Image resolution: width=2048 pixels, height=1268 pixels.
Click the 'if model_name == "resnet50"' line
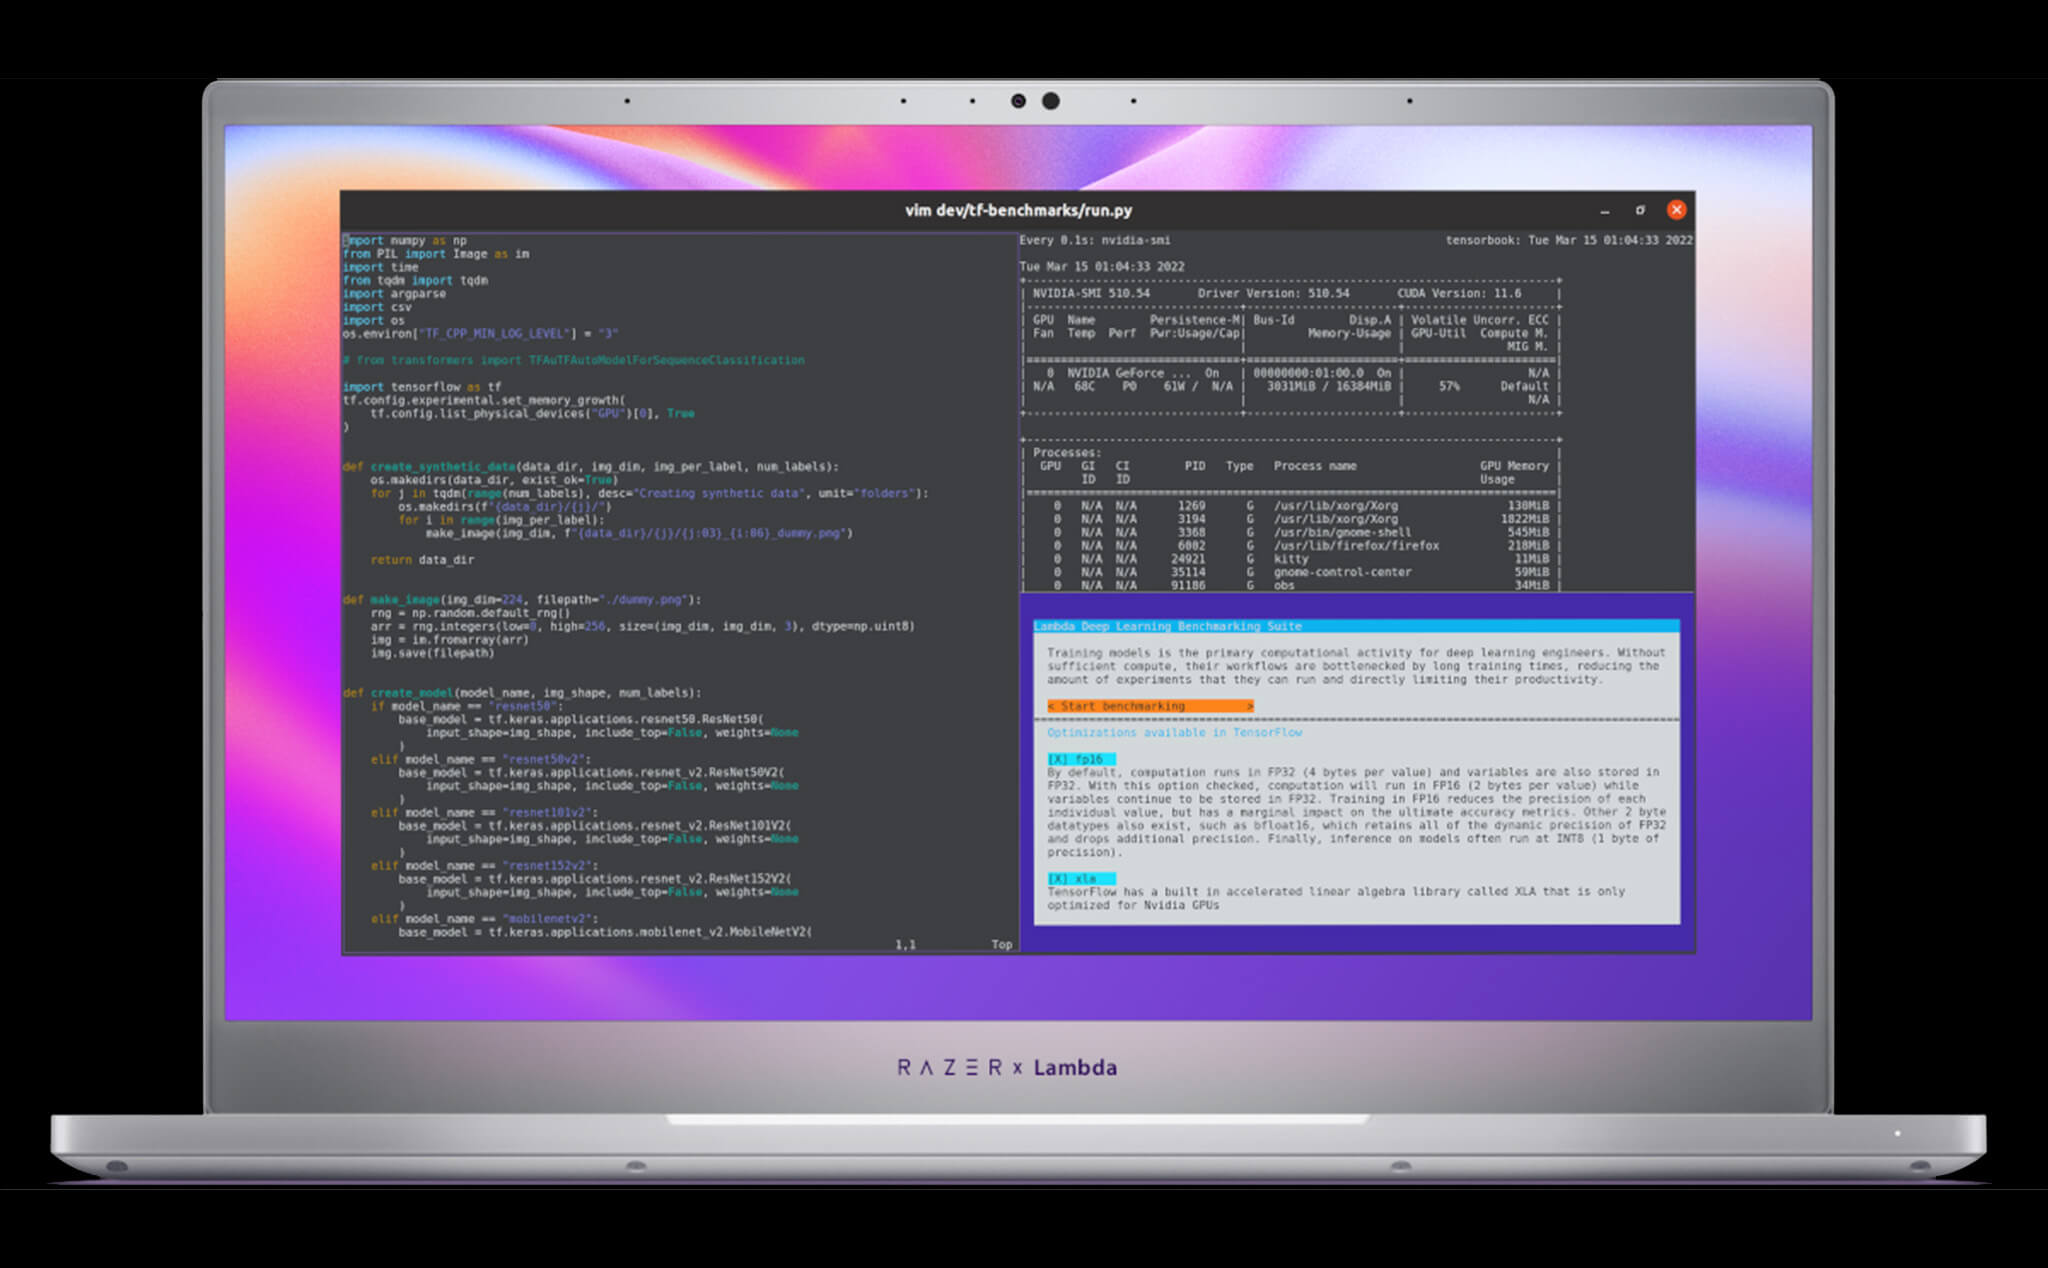pos(467,706)
